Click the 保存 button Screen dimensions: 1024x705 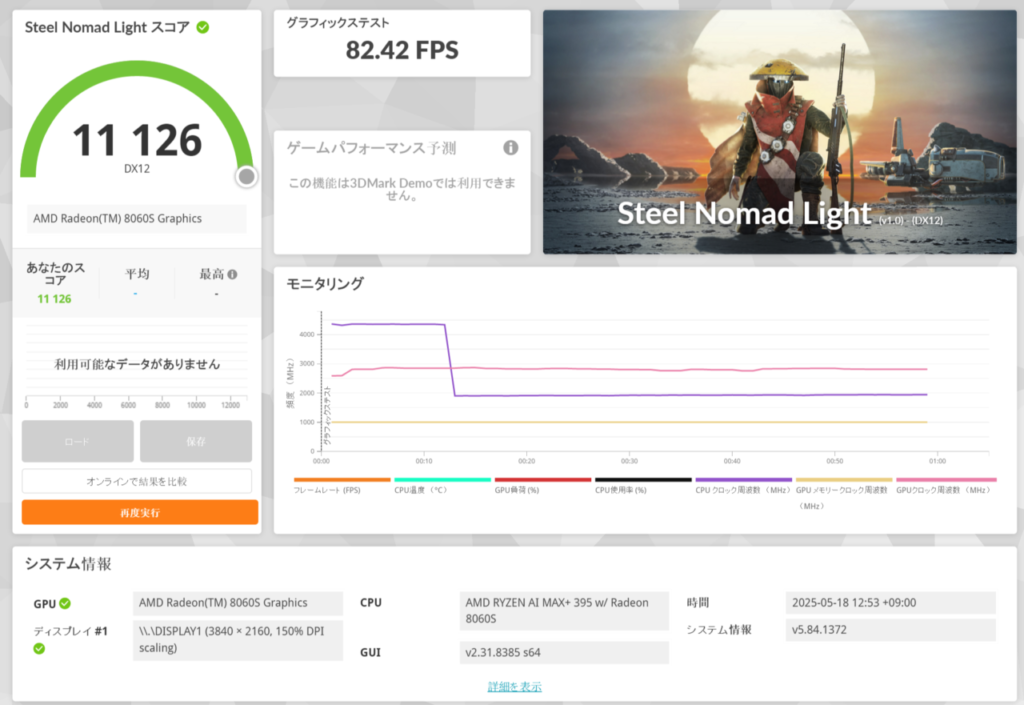coord(196,441)
